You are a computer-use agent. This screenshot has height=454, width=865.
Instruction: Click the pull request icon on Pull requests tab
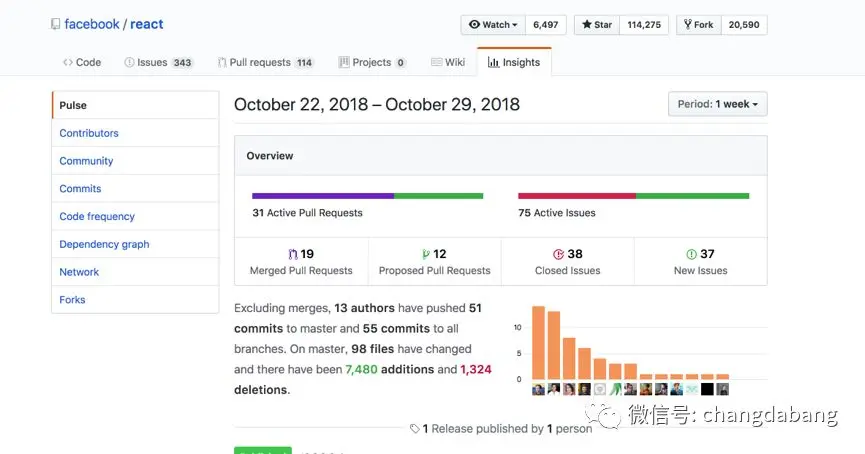point(222,62)
